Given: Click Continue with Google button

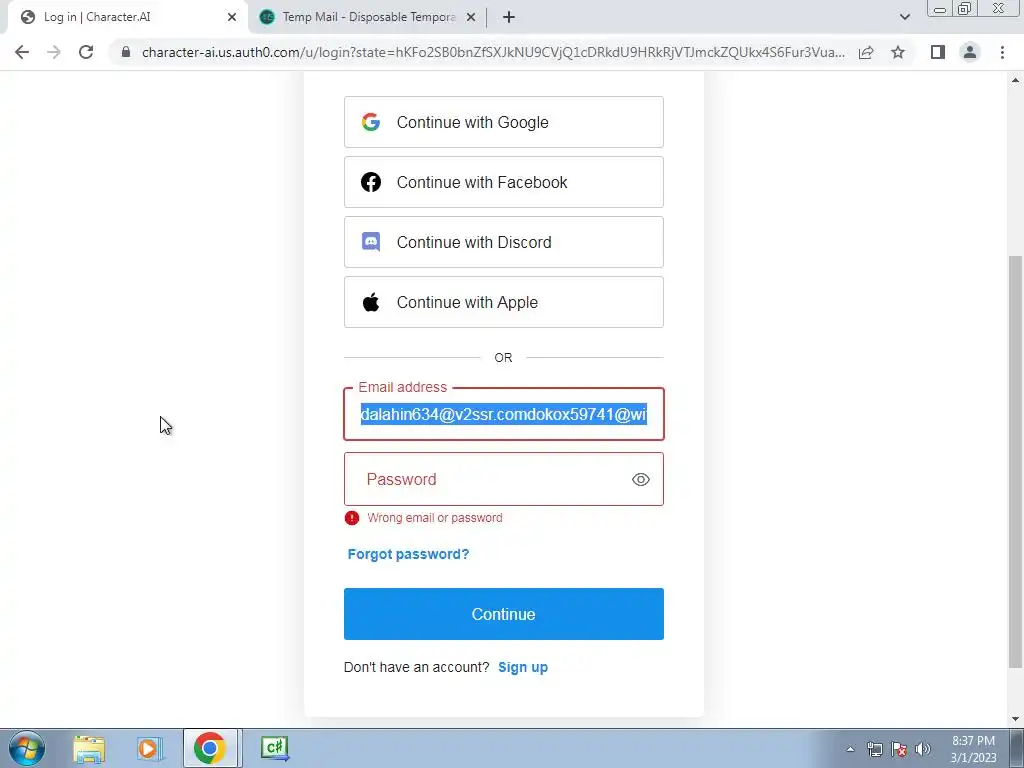Looking at the screenshot, I should click(504, 122).
